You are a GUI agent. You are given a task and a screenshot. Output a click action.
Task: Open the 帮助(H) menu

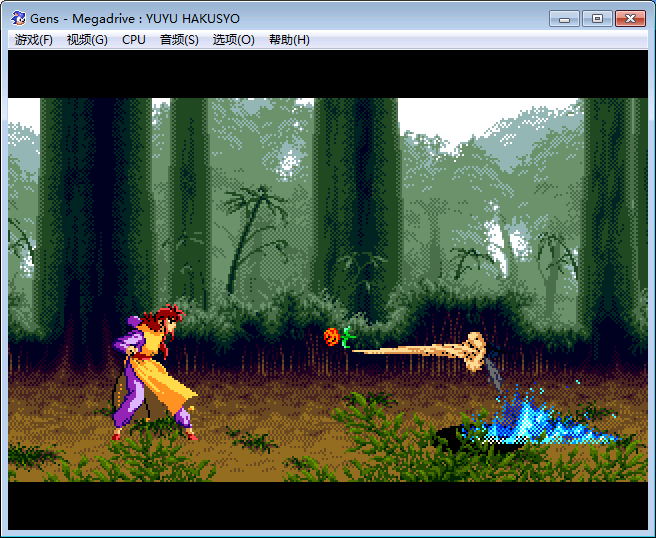click(x=289, y=40)
